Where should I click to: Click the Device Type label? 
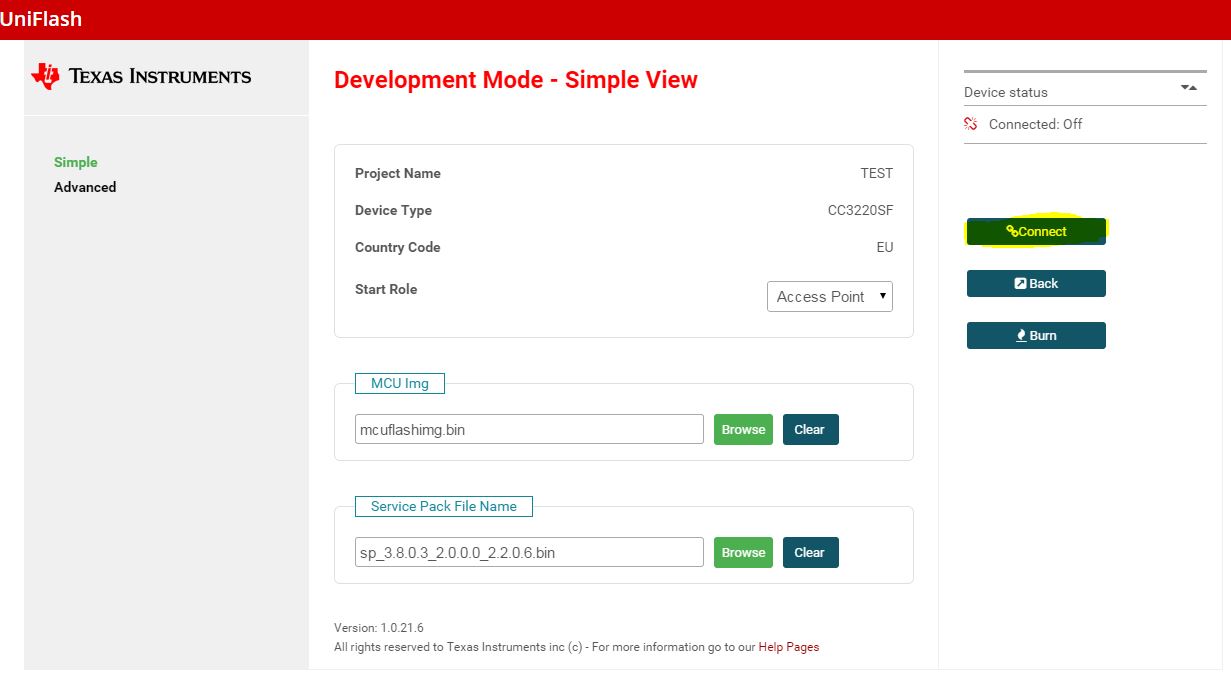click(x=393, y=210)
